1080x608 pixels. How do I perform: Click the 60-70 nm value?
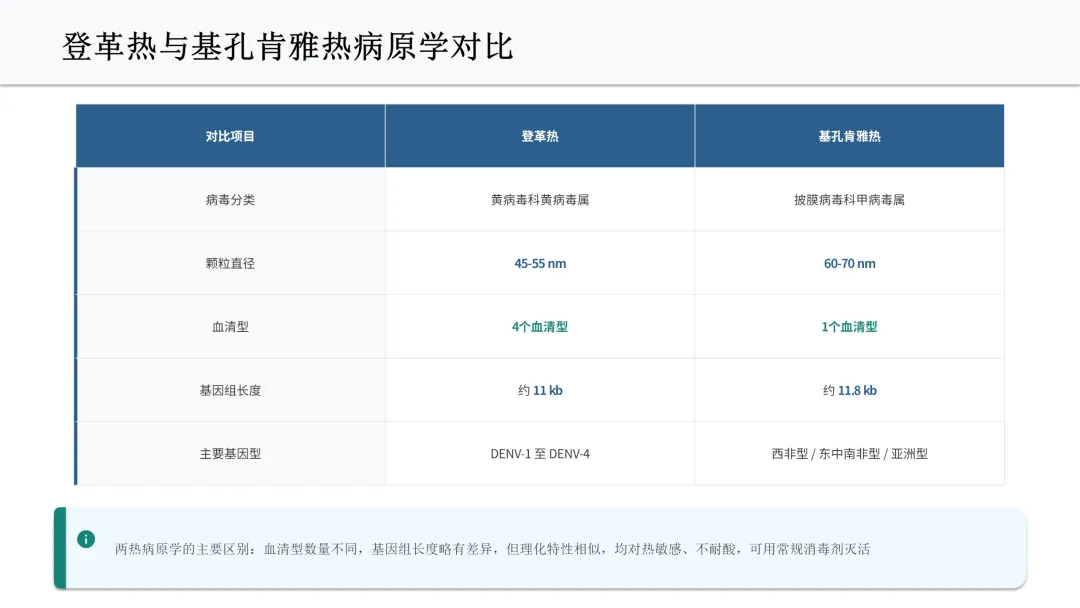click(849, 263)
